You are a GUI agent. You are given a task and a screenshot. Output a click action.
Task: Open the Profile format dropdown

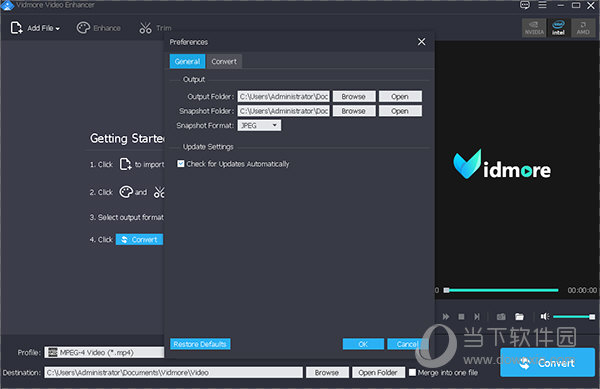[104, 352]
